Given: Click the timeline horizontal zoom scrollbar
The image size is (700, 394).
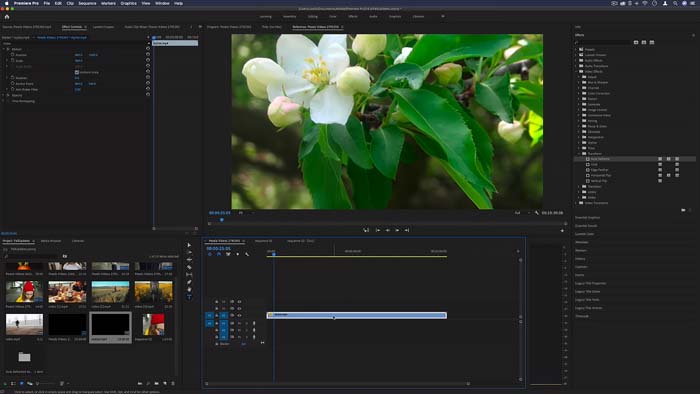Looking at the screenshot, I should [x=337, y=384].
